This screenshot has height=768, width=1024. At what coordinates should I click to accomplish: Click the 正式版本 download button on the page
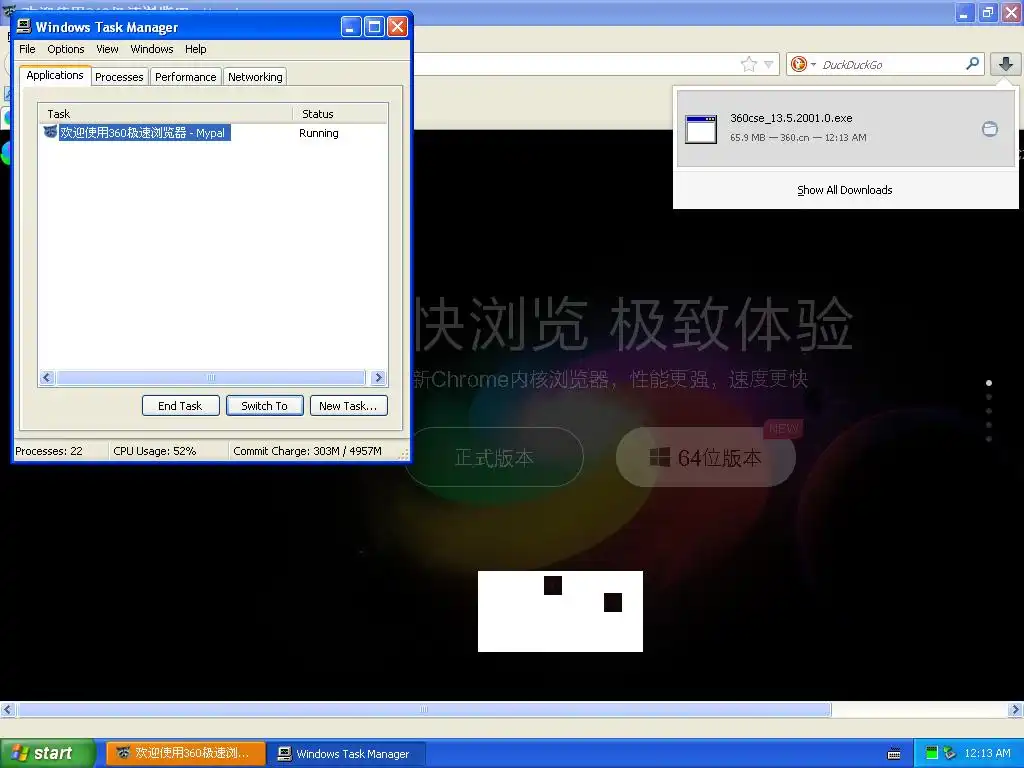tap(494, 457)
